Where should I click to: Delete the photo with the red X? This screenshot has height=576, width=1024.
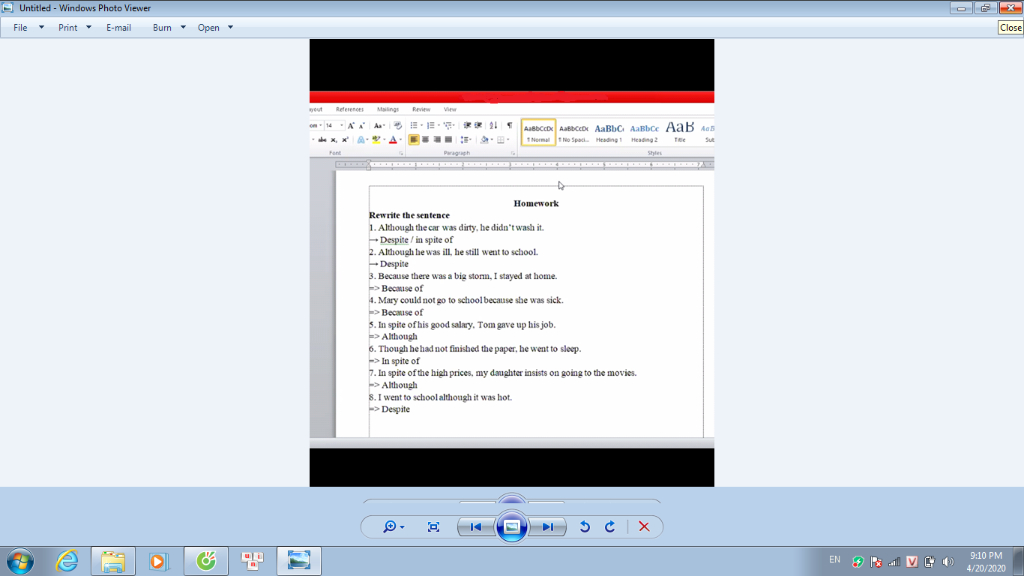click(644, 527)
